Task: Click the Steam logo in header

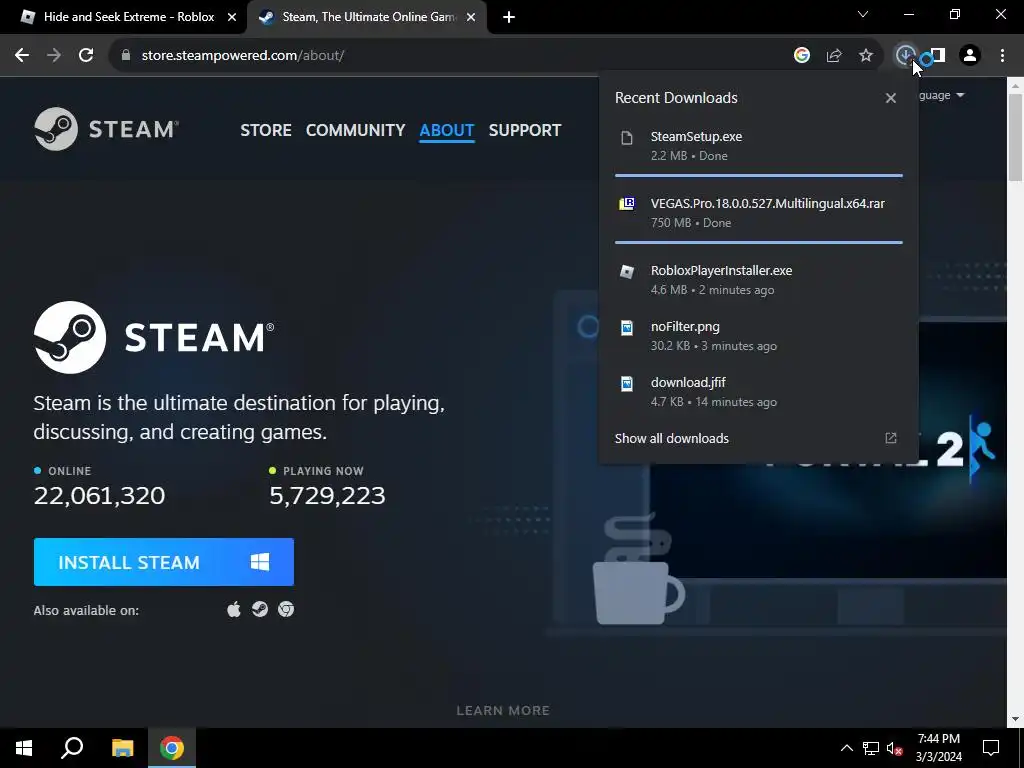Action: point(106,129)
